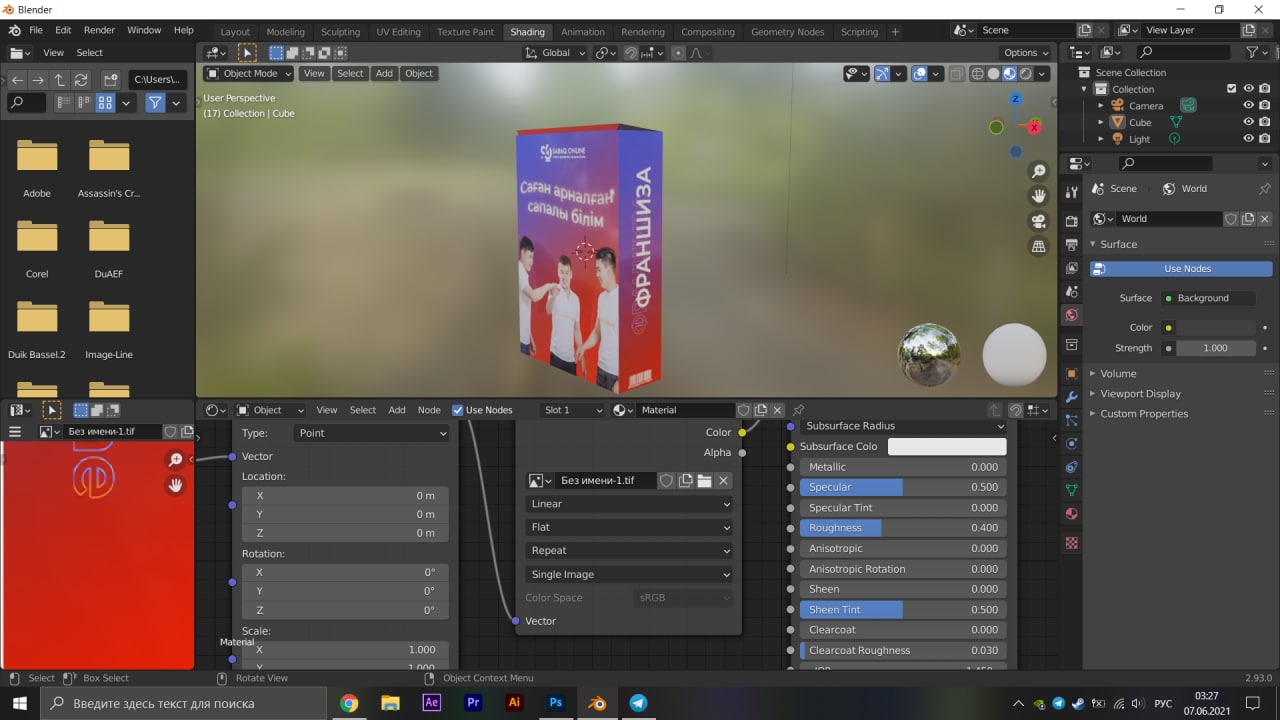Open the Texture properties tab
The image size is (1280, 720).
point(1072,543)
